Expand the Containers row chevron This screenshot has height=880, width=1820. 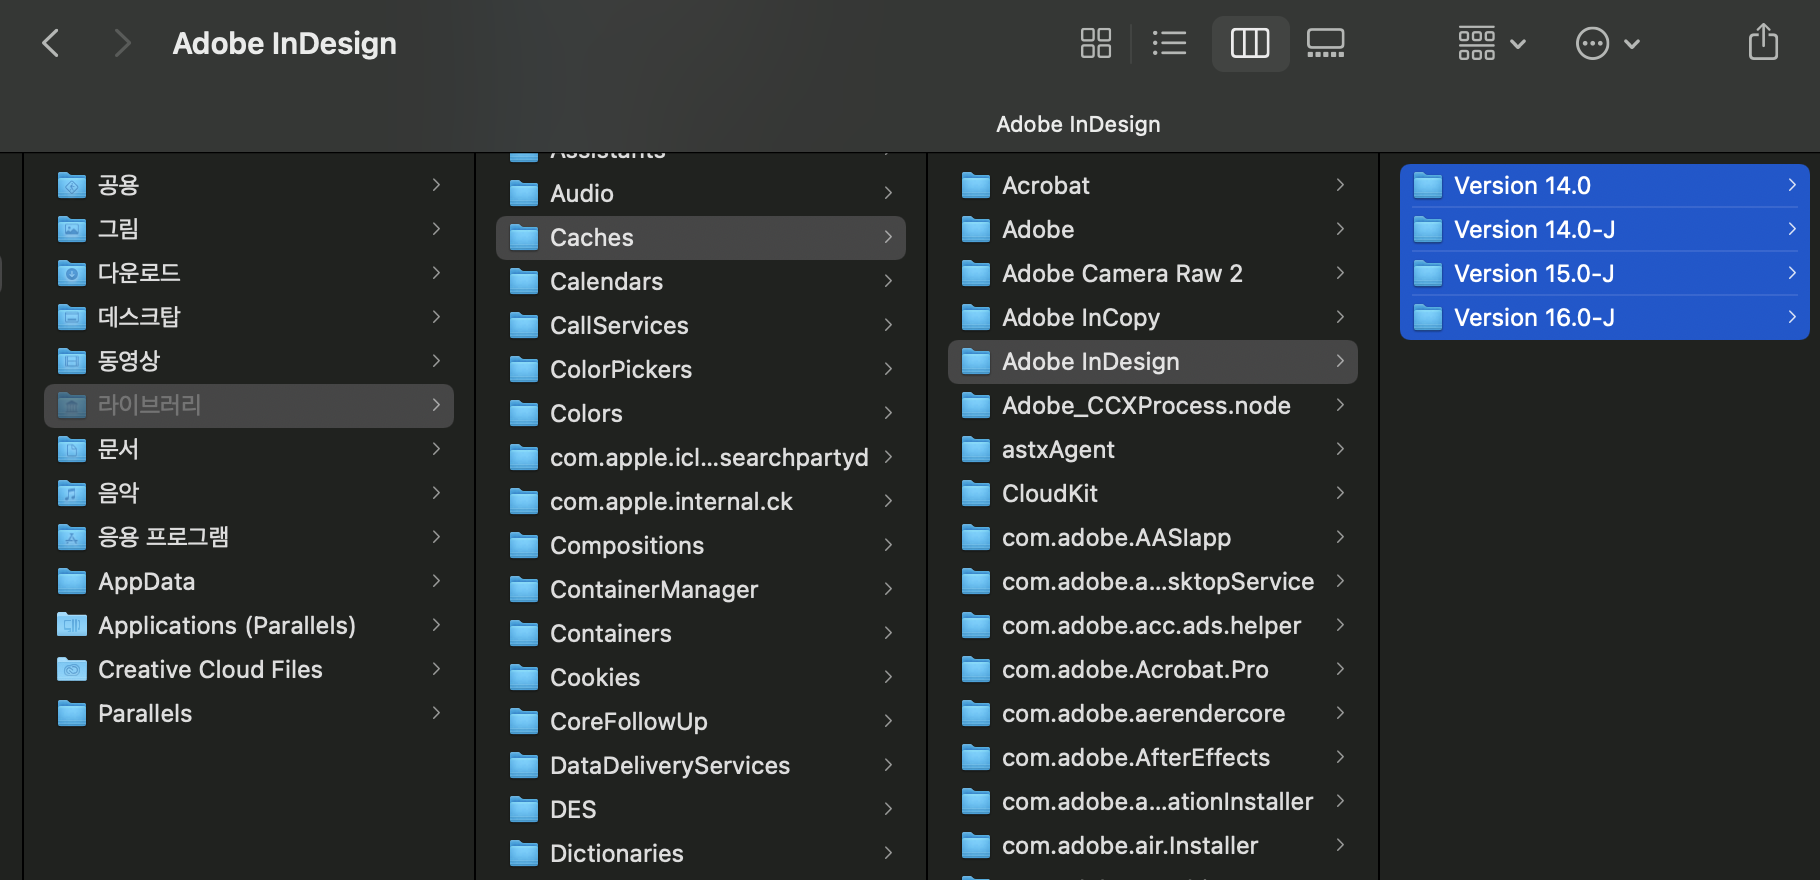[888, 633]
